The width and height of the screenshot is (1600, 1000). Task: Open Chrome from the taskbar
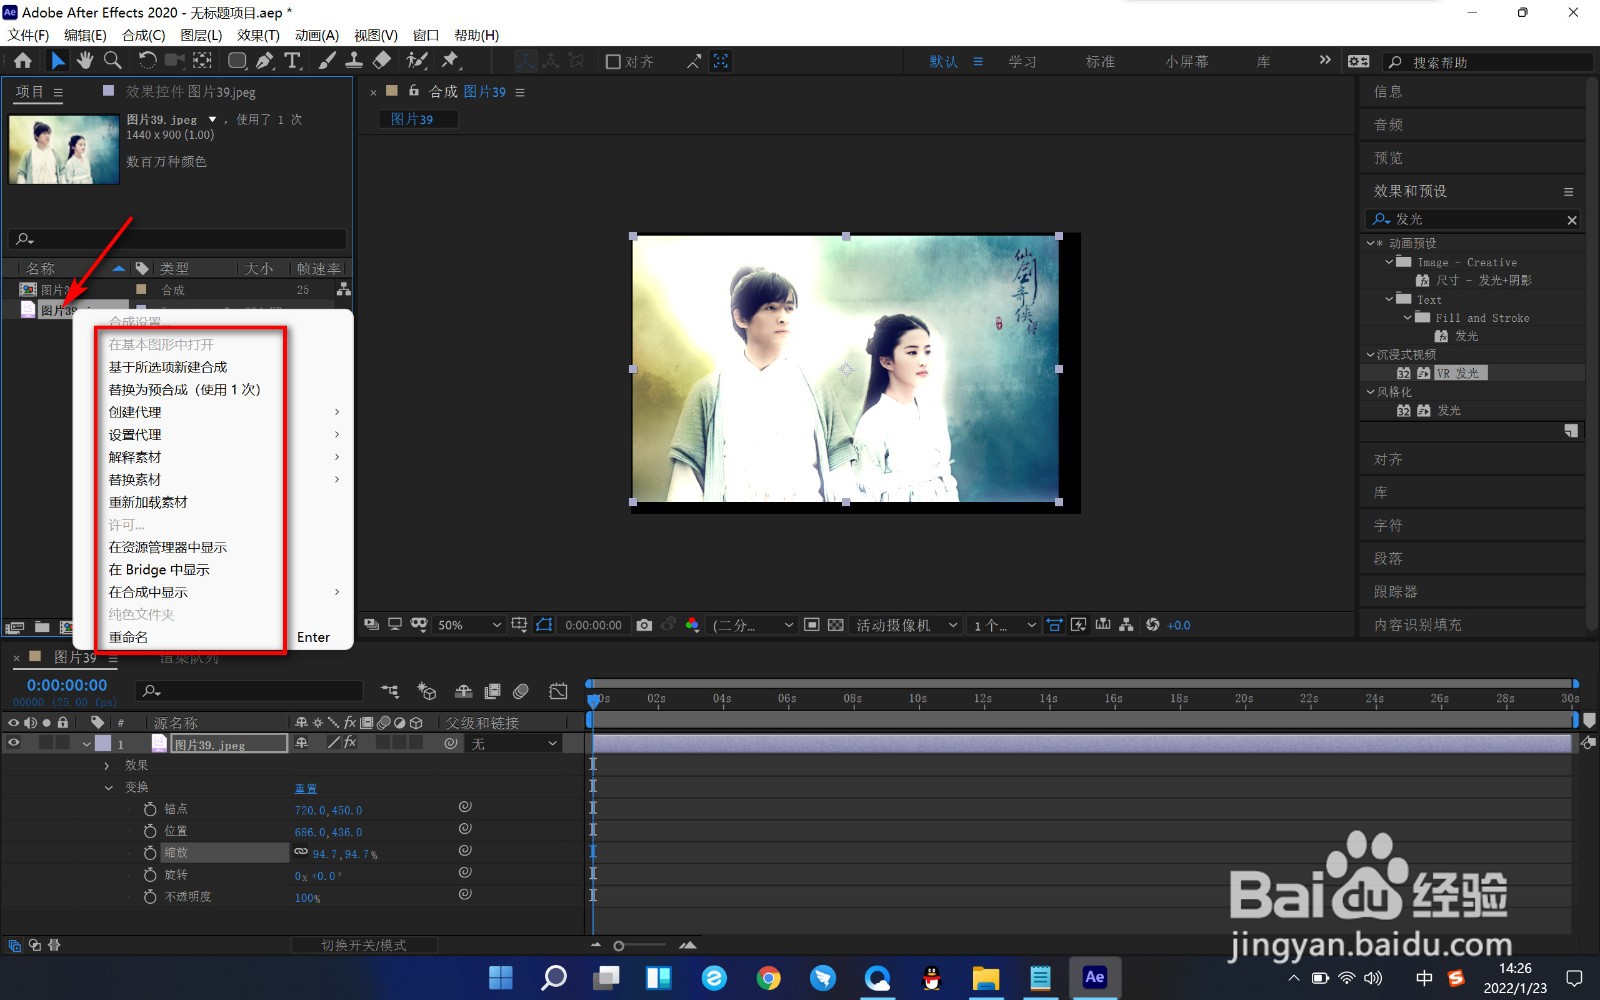(x=768, y=978)
